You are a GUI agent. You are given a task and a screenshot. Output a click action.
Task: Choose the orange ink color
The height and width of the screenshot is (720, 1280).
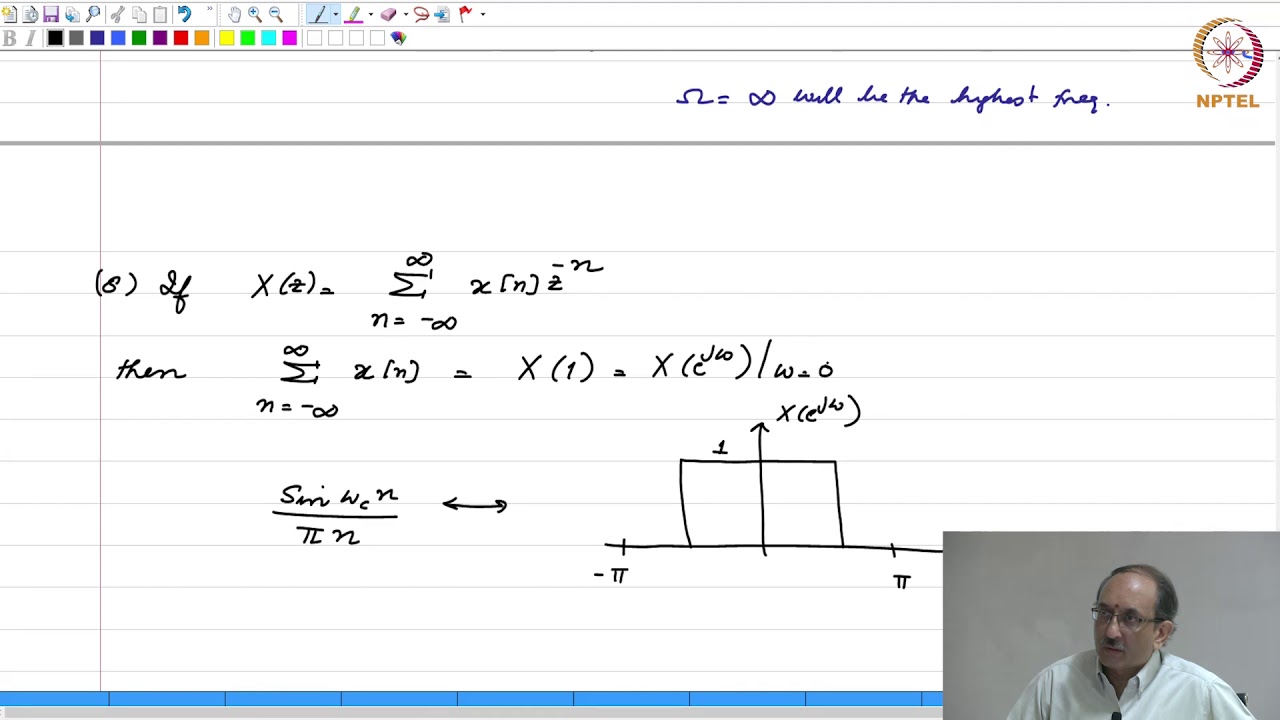click(202, 38)
